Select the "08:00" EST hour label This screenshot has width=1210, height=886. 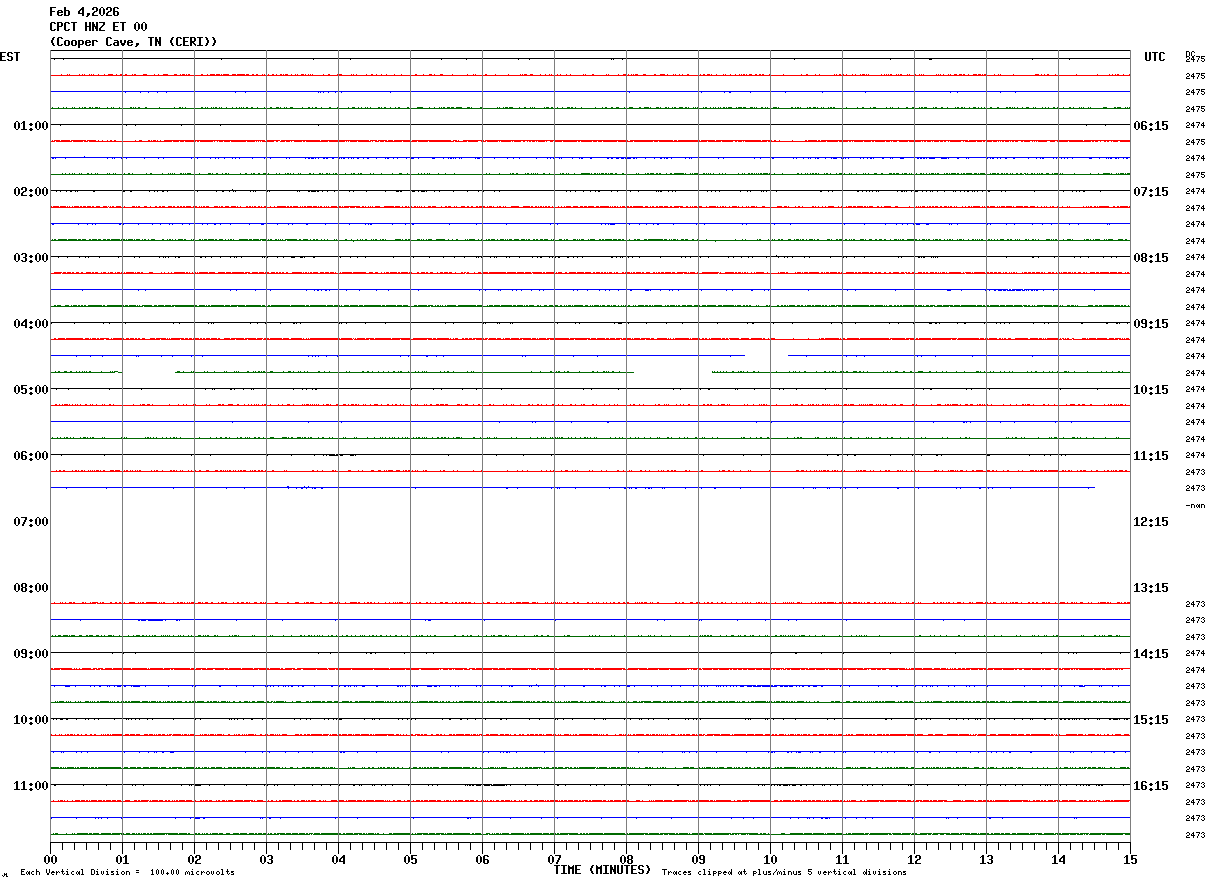click(31, 588)
